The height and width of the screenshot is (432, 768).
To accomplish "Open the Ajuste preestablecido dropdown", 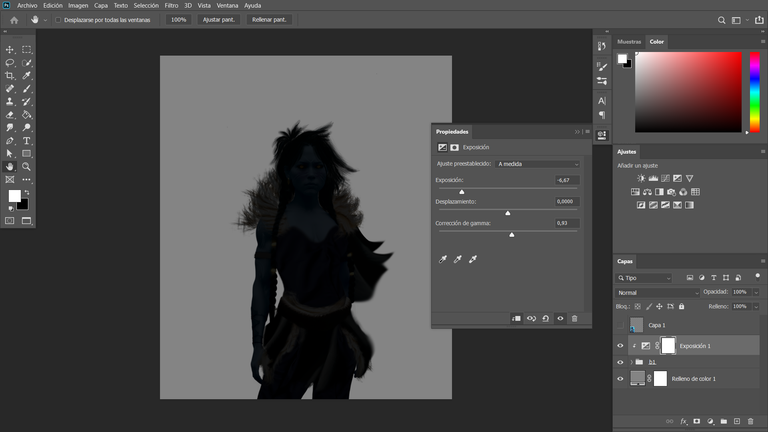I will [537, 164].
